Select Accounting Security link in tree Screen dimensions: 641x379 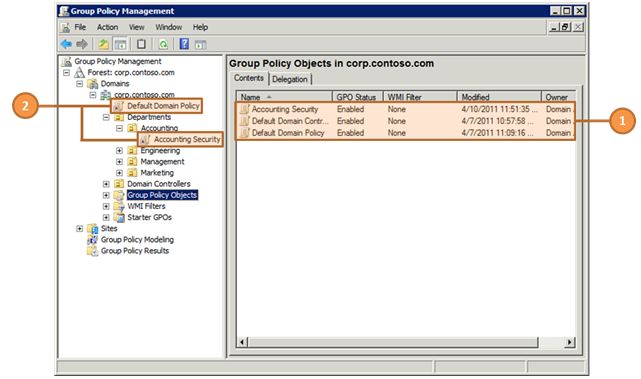click(187, 139)
